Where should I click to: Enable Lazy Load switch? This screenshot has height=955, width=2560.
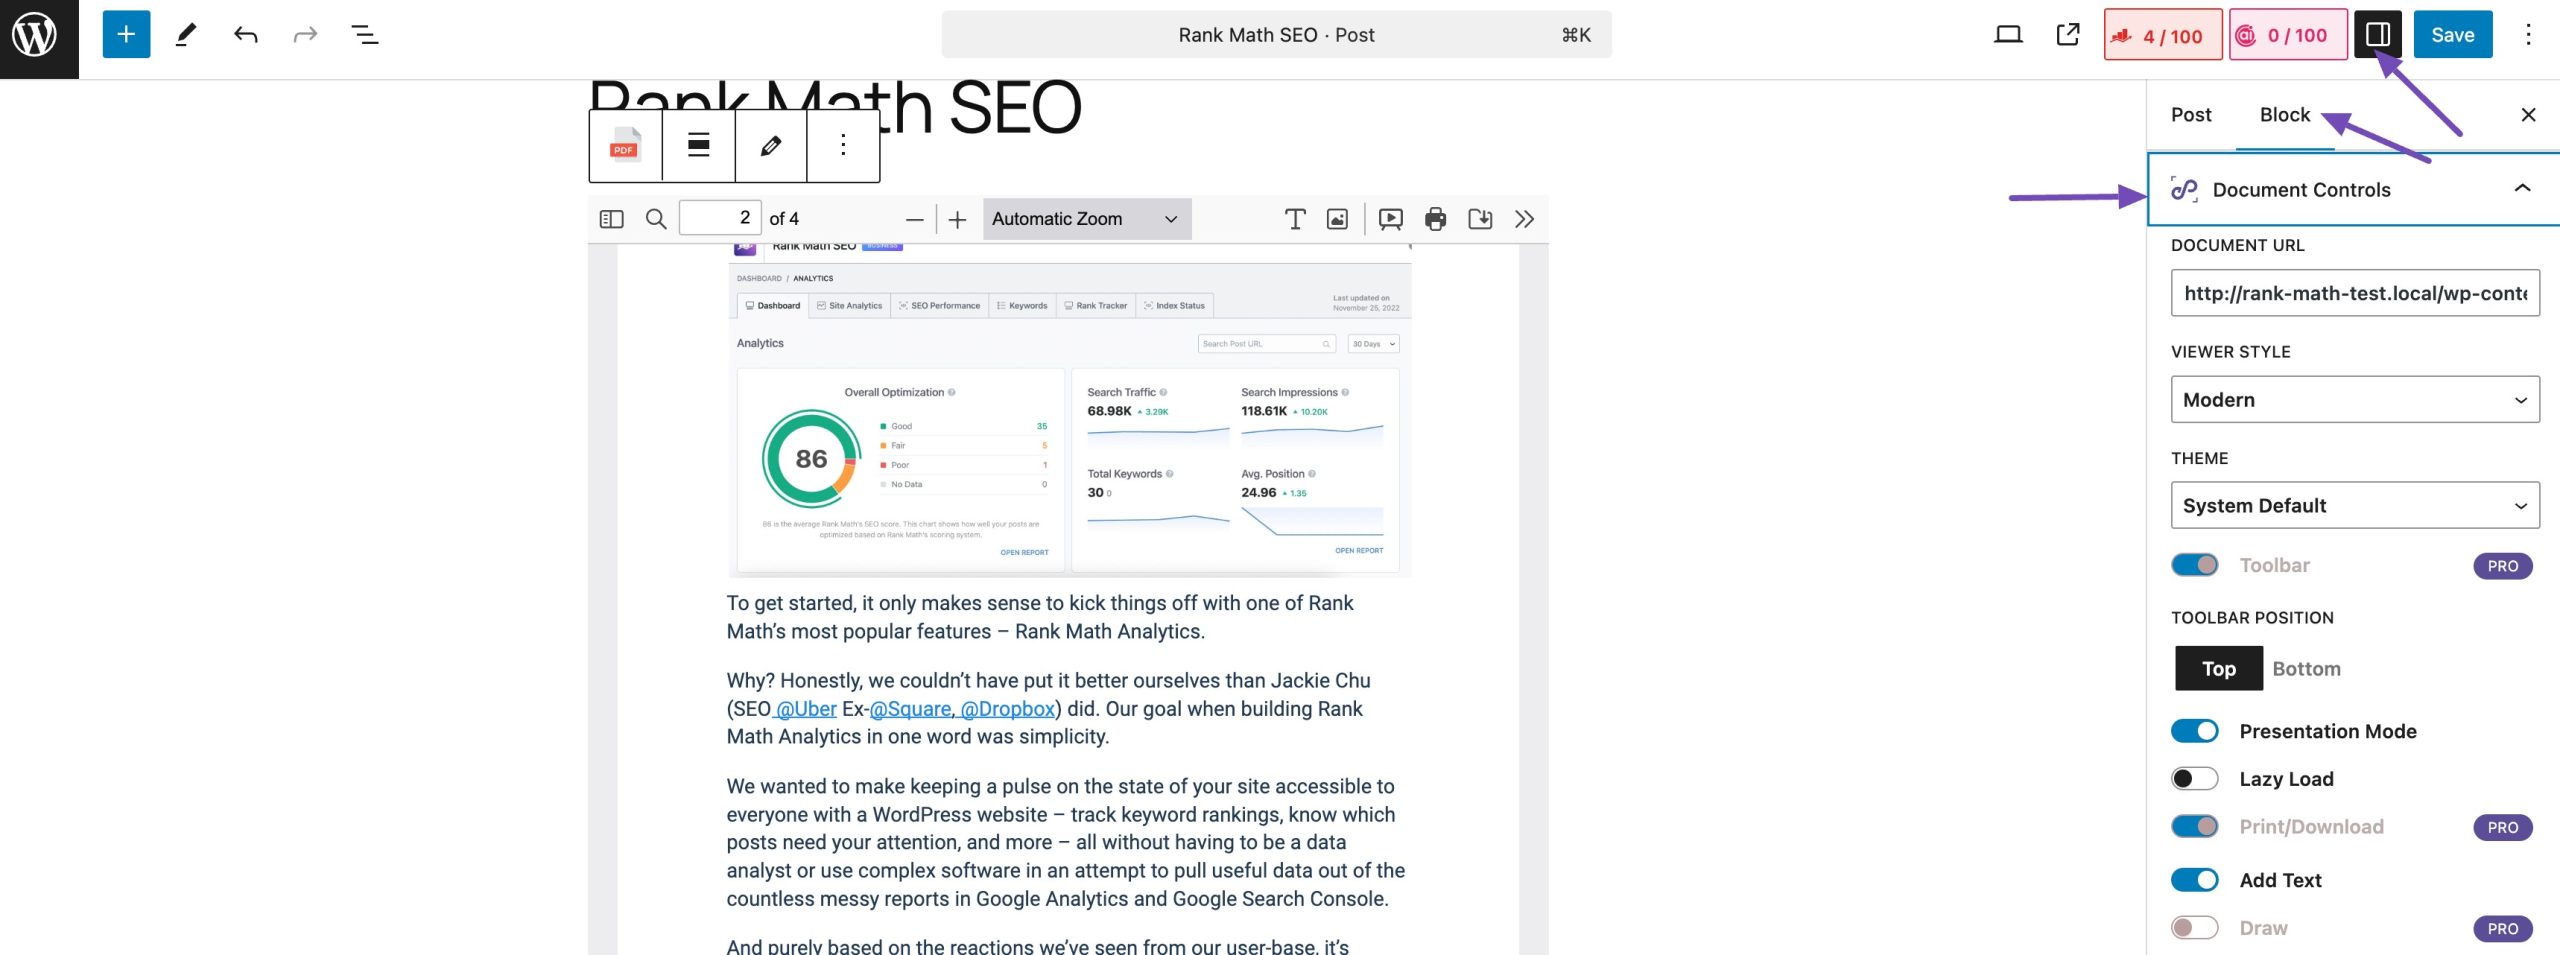[2195, 779]
